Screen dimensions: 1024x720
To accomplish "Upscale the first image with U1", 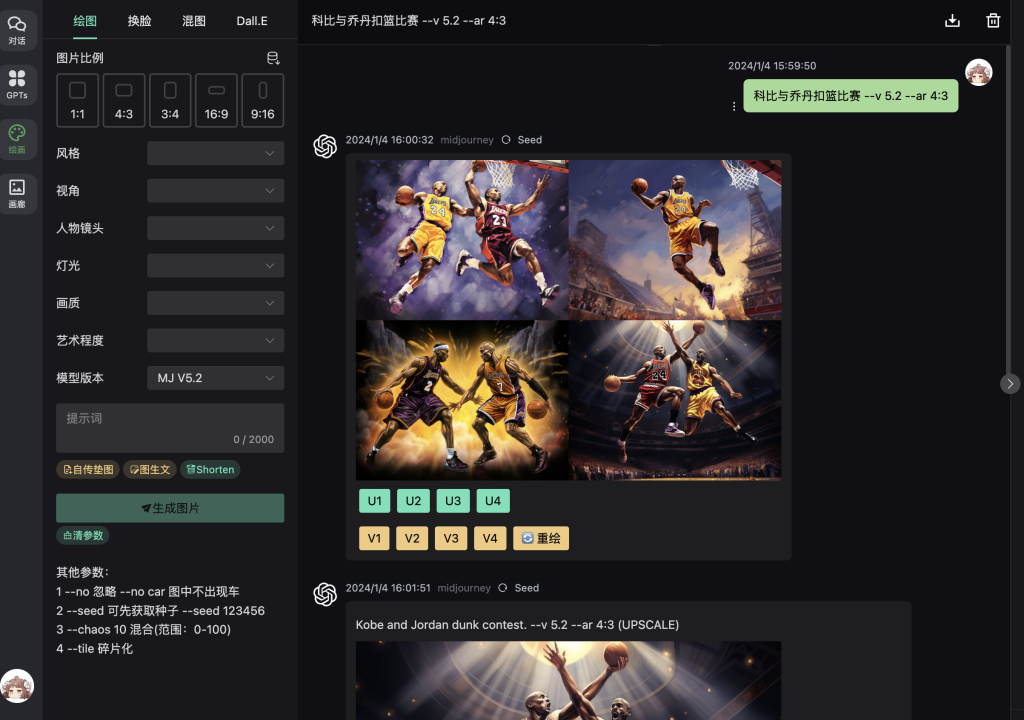I will pos(373,500).
